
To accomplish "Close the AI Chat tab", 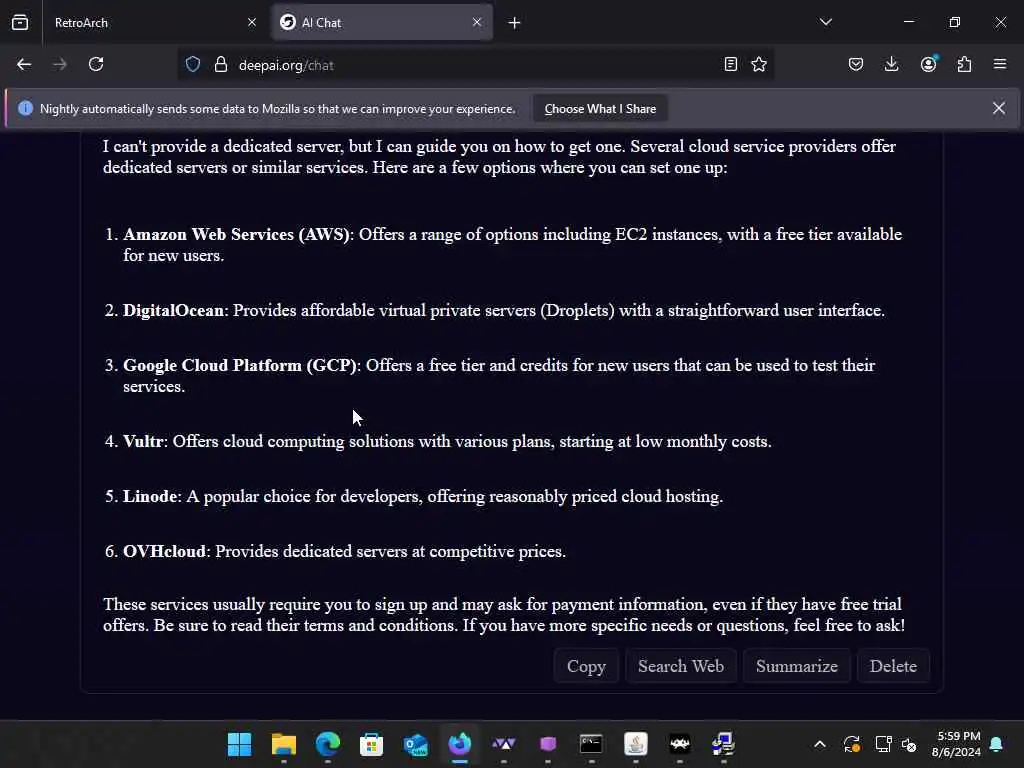I will pyautogui.click(x=477, y=22).
